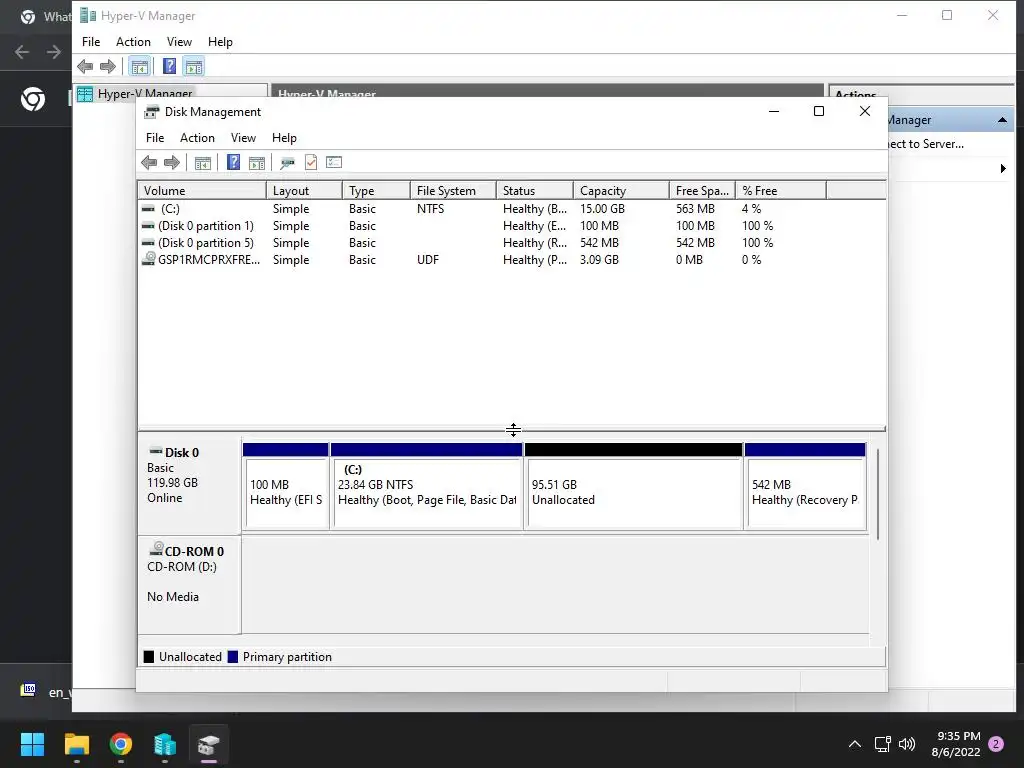The image size is (1024, 768).
Task: Open File menu in Disk Management
Action: 155,138
